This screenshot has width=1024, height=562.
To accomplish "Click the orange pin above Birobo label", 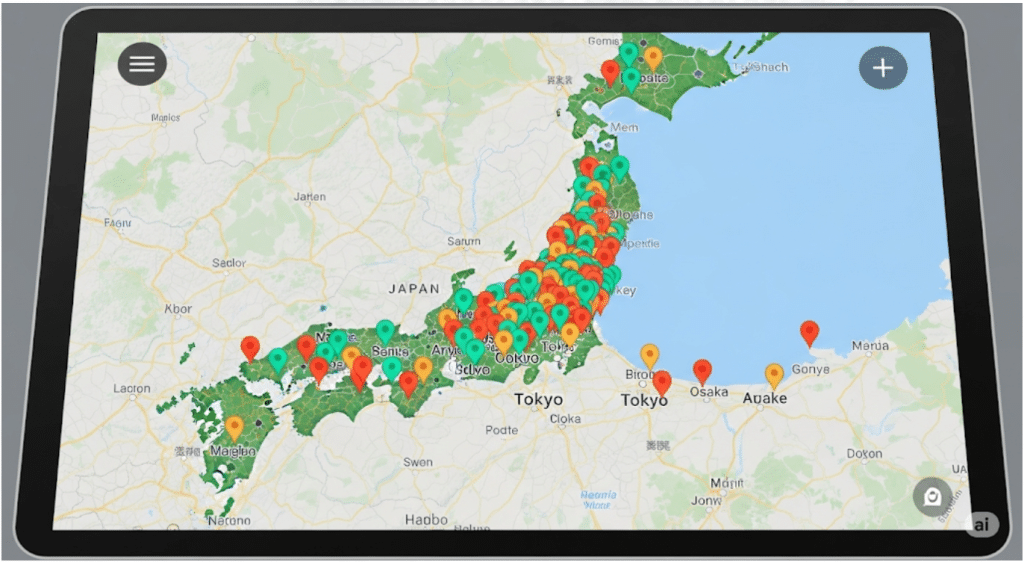I will click(650, 354).
